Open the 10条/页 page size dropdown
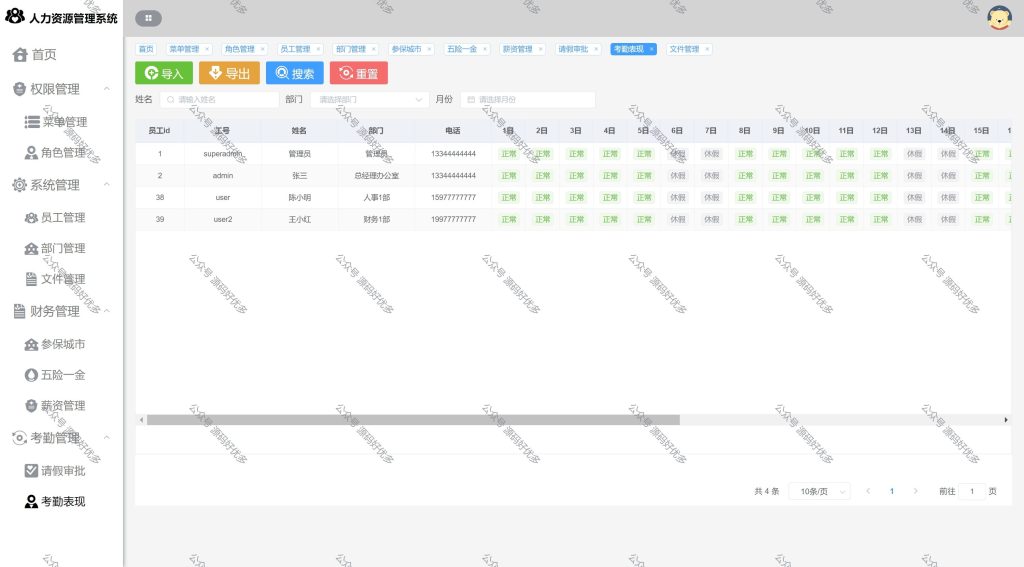Image resolution: width=1024 pixels, height=567 pixels. pyautogui.click(x=820, y=491)
